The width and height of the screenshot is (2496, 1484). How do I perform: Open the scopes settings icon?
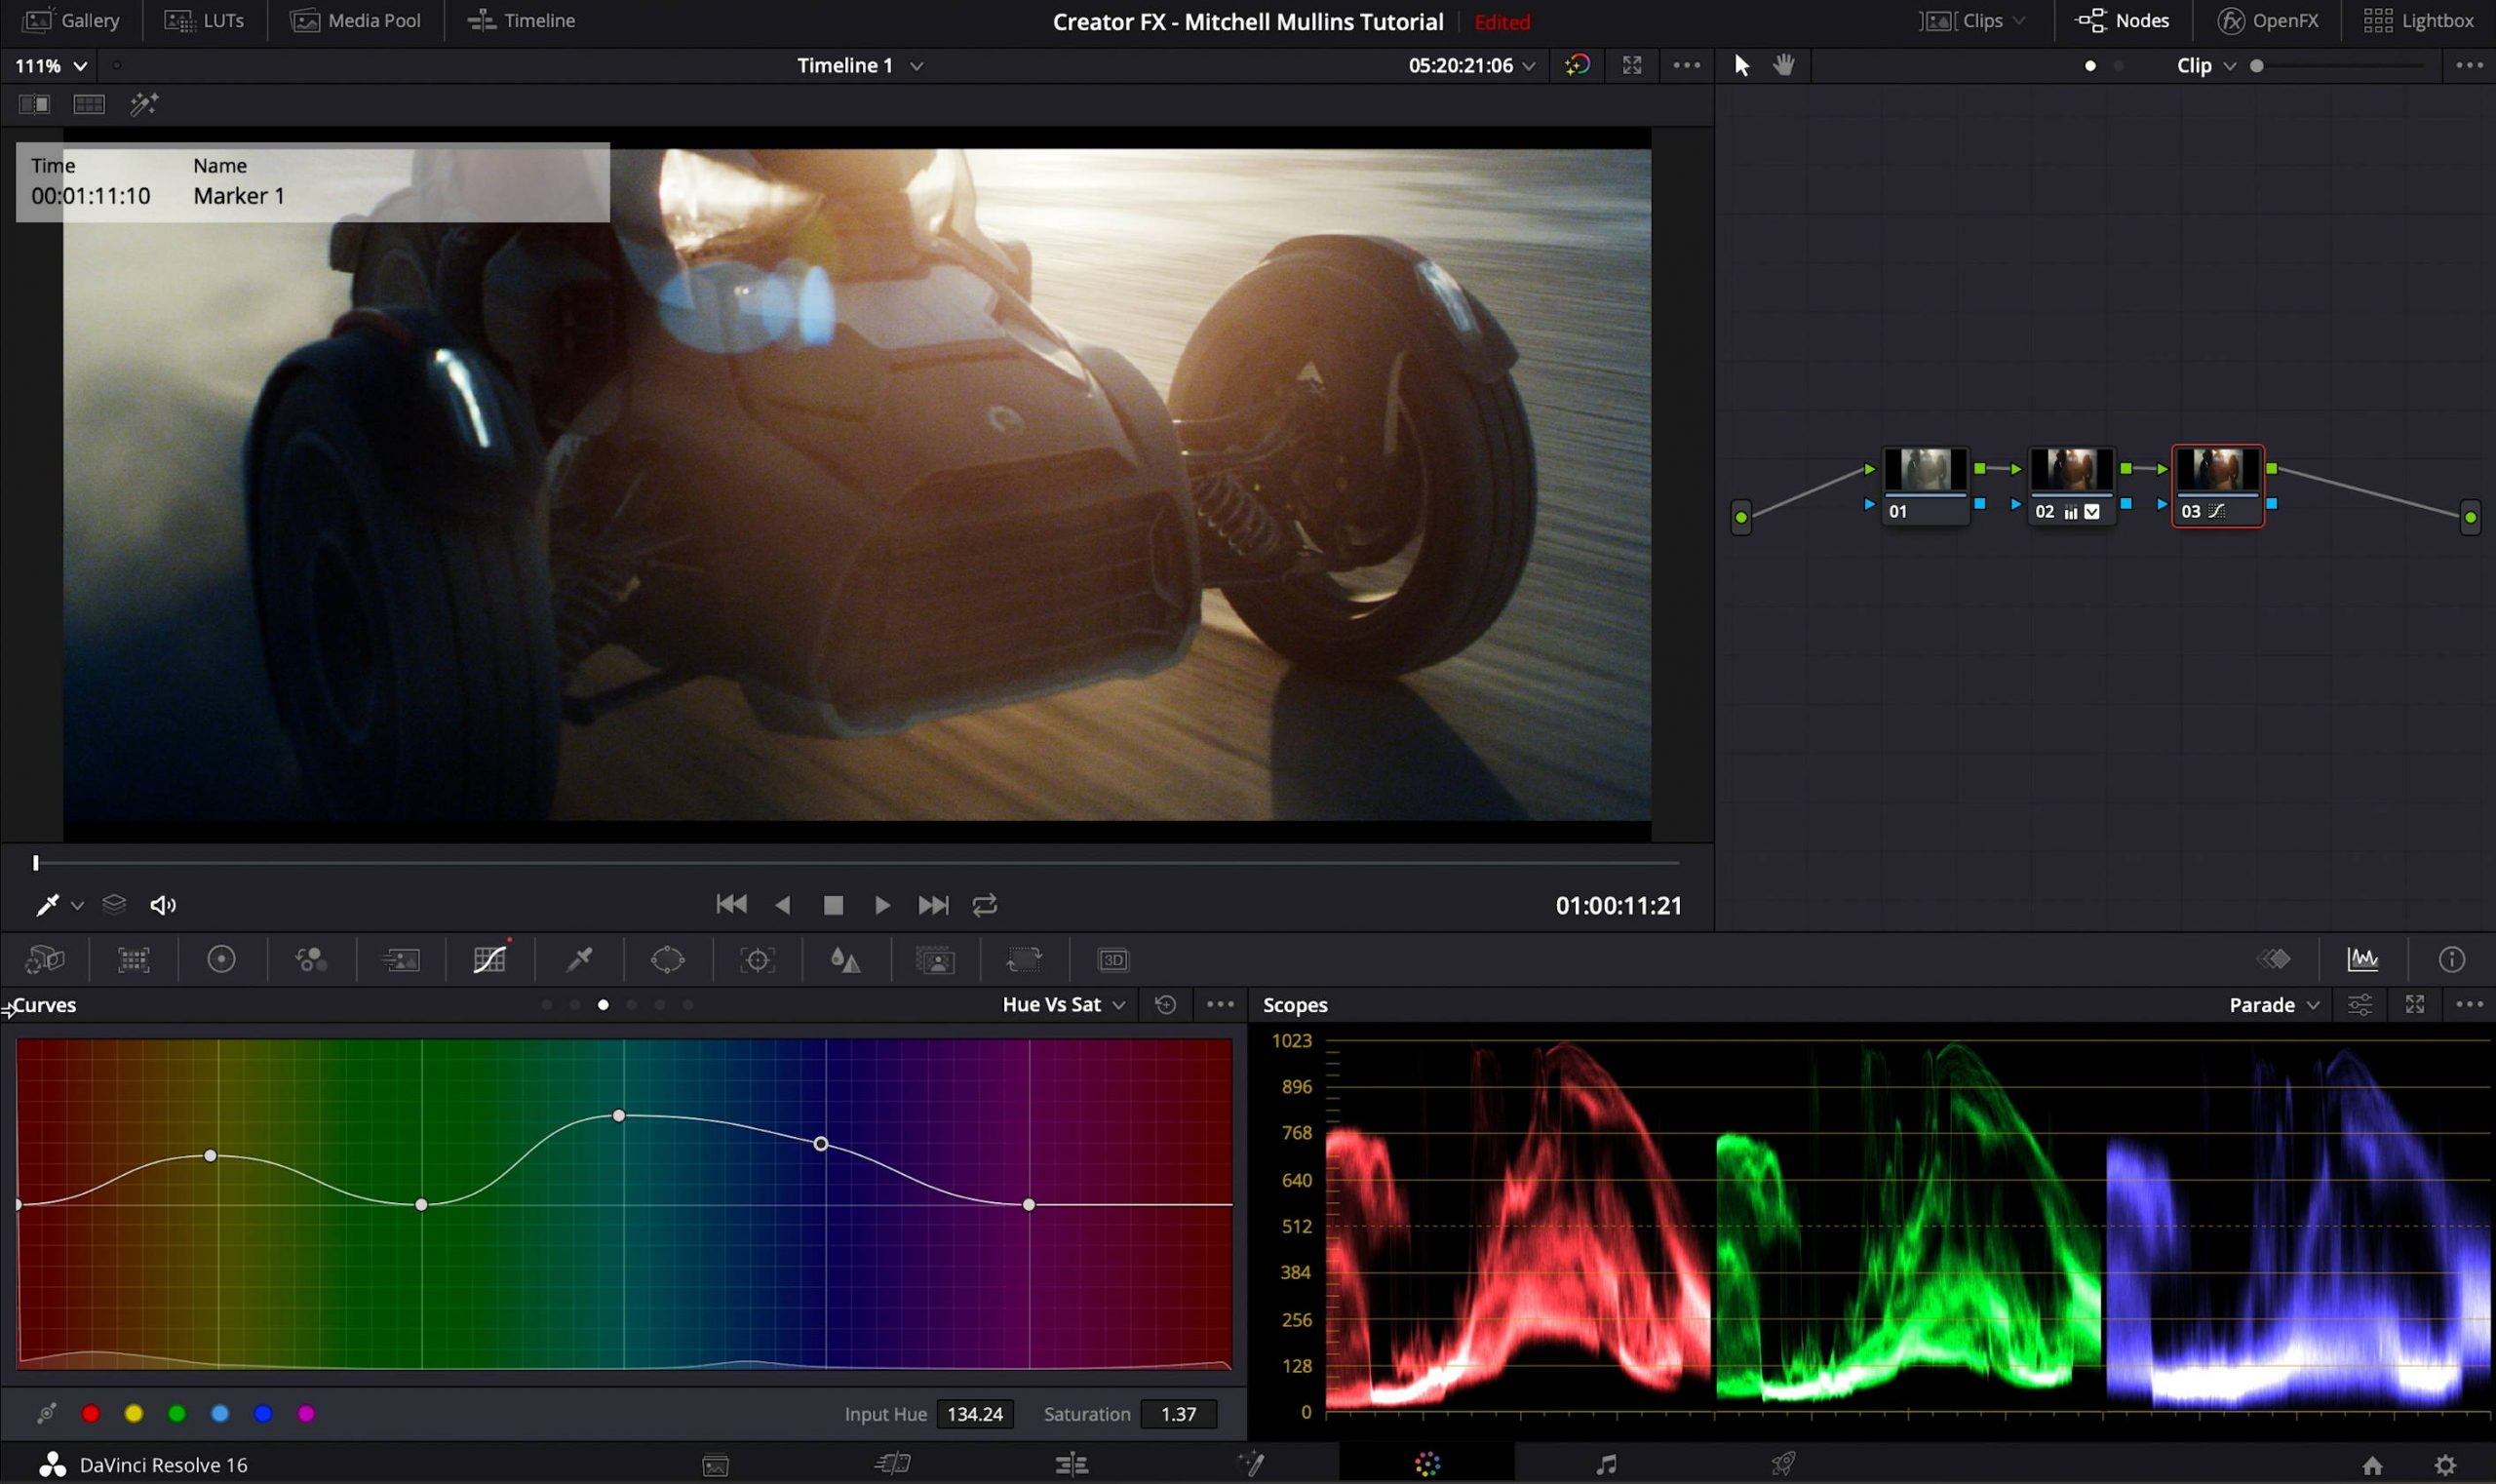(2359, 1005)
